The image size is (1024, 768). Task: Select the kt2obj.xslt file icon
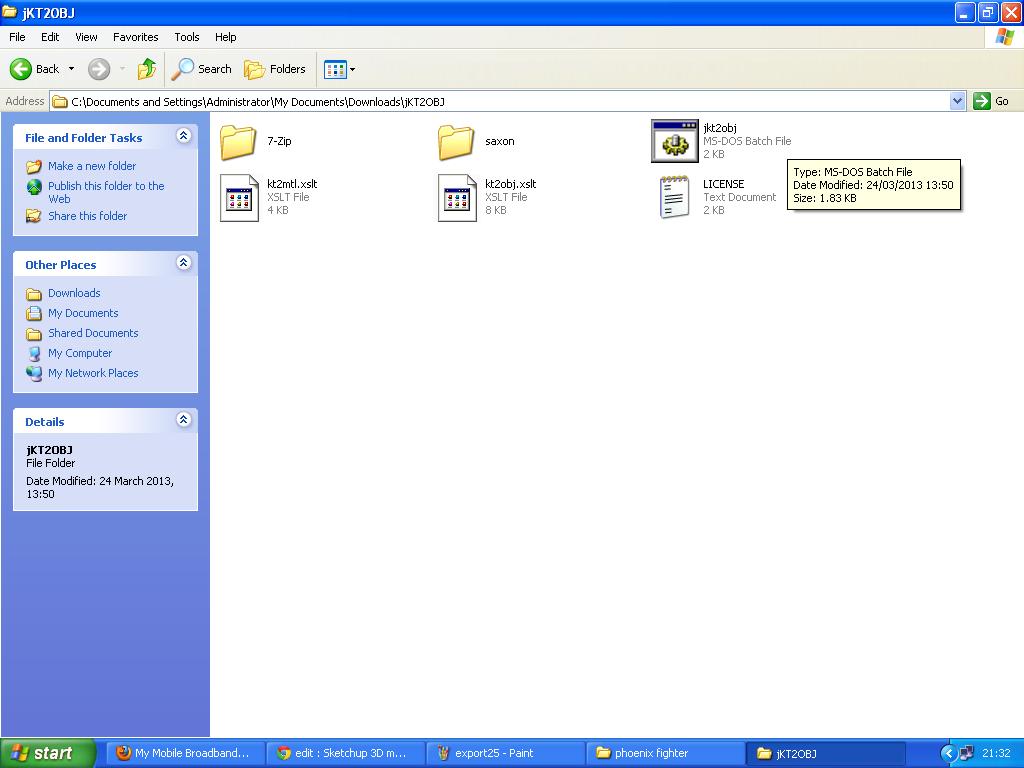click(x=457, y=197)
